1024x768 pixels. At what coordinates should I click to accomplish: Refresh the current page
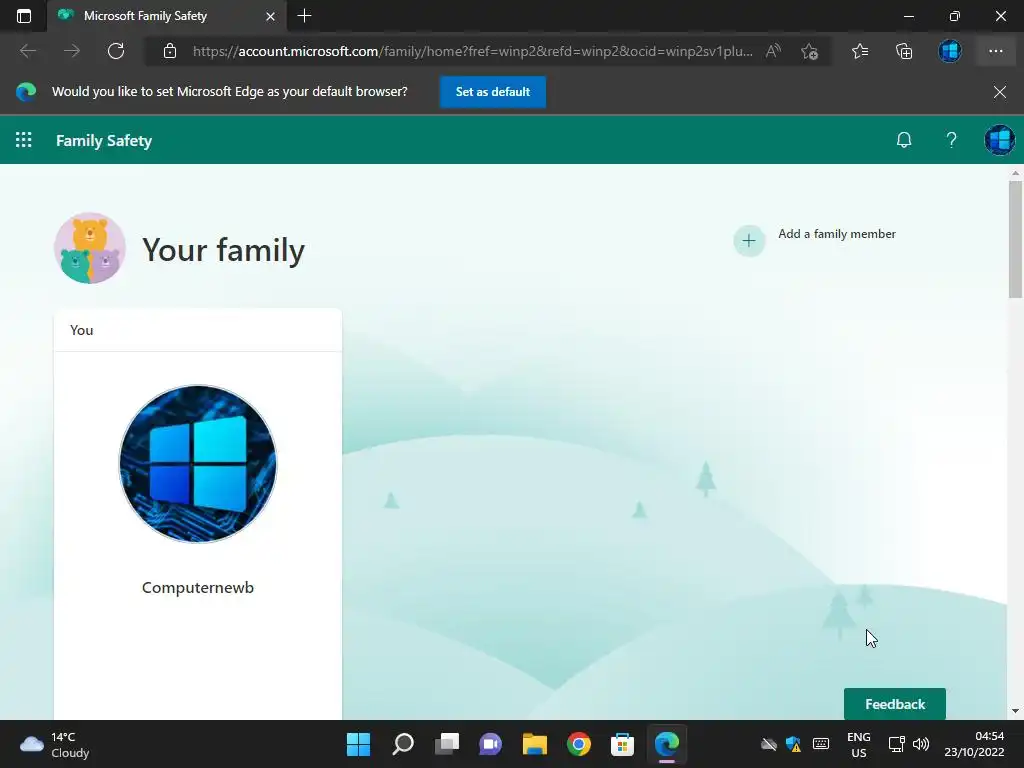(x=116, y=51)
